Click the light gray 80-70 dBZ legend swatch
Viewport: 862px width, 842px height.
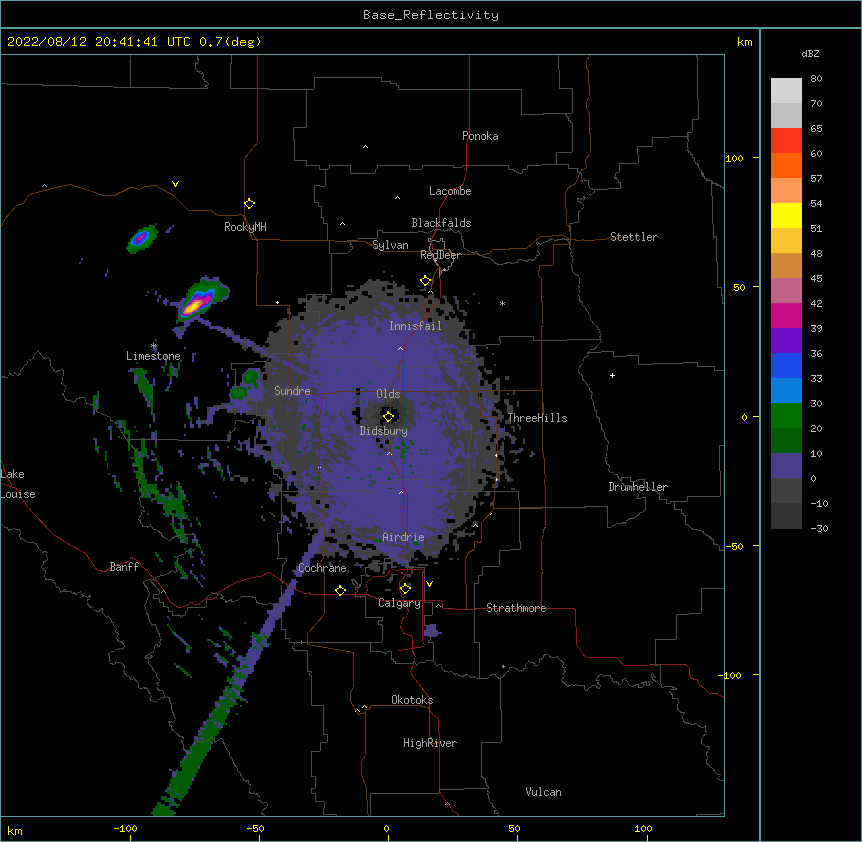click(x=786, y=91)
